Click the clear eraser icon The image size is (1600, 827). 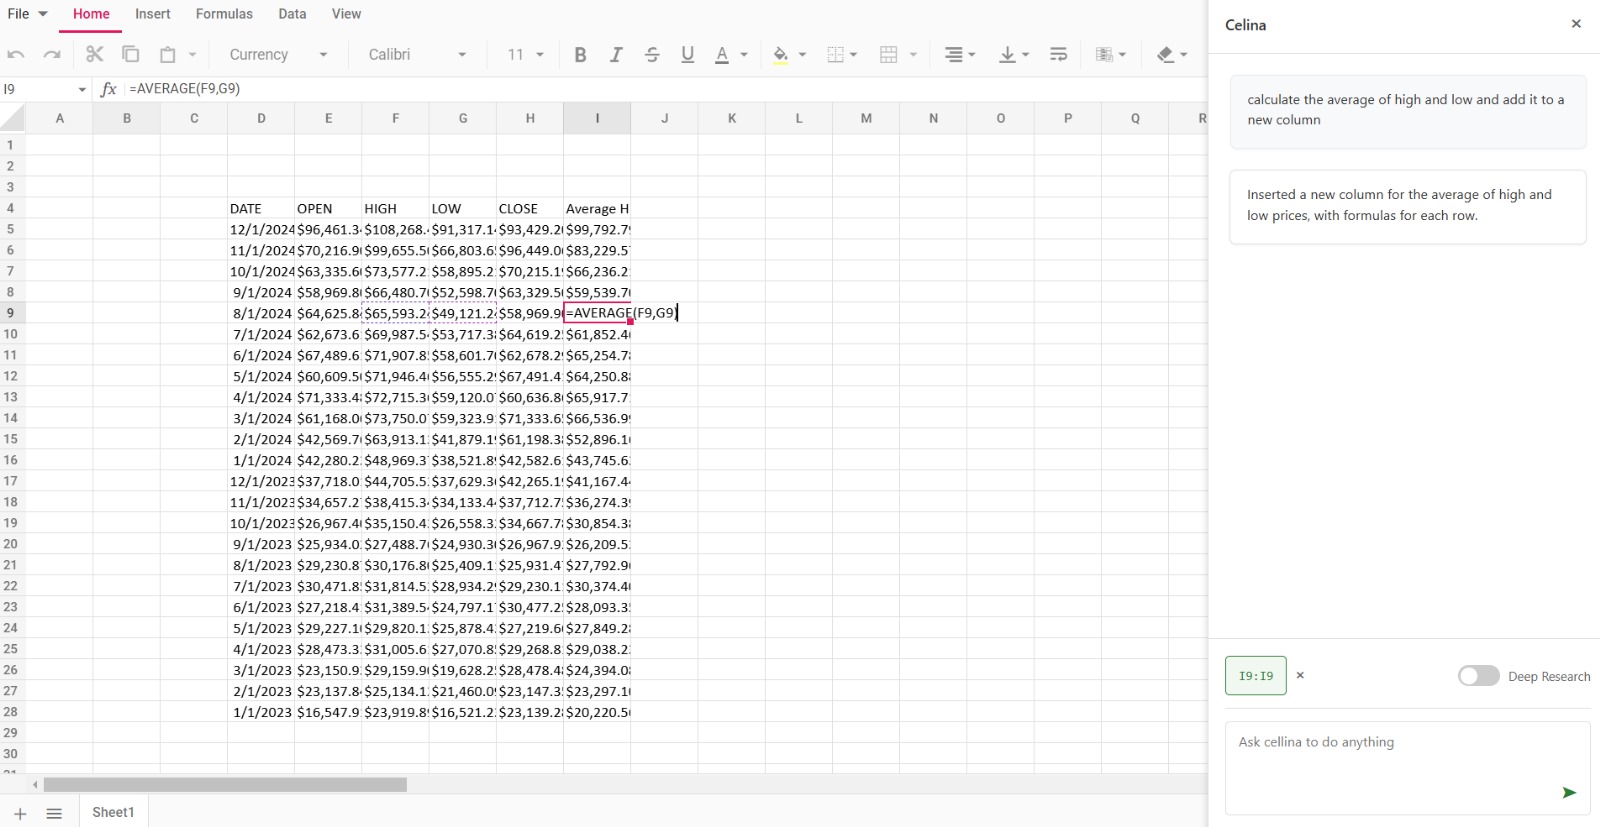(x=1165, y=55)
